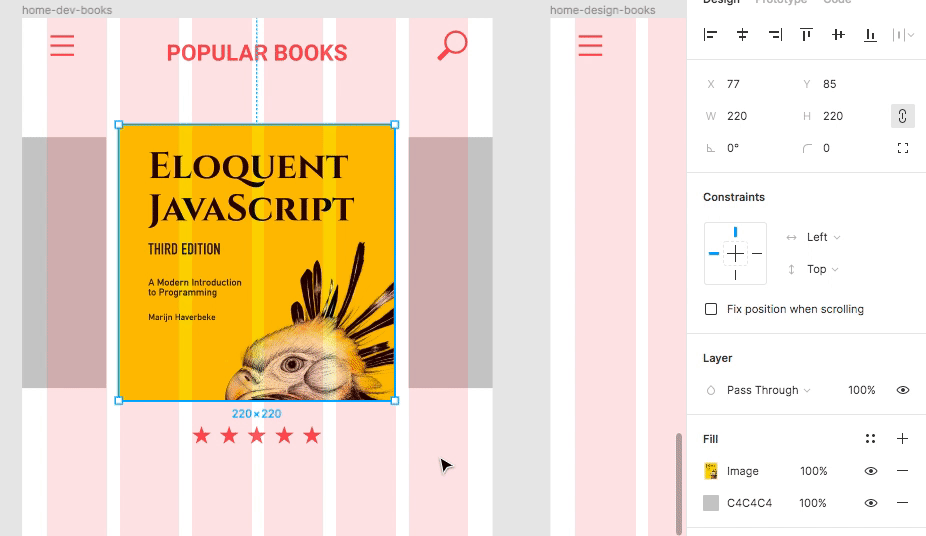Toggle constrain proportions lock icon
The image size is (926, 536).
click(x=902, y=116)
